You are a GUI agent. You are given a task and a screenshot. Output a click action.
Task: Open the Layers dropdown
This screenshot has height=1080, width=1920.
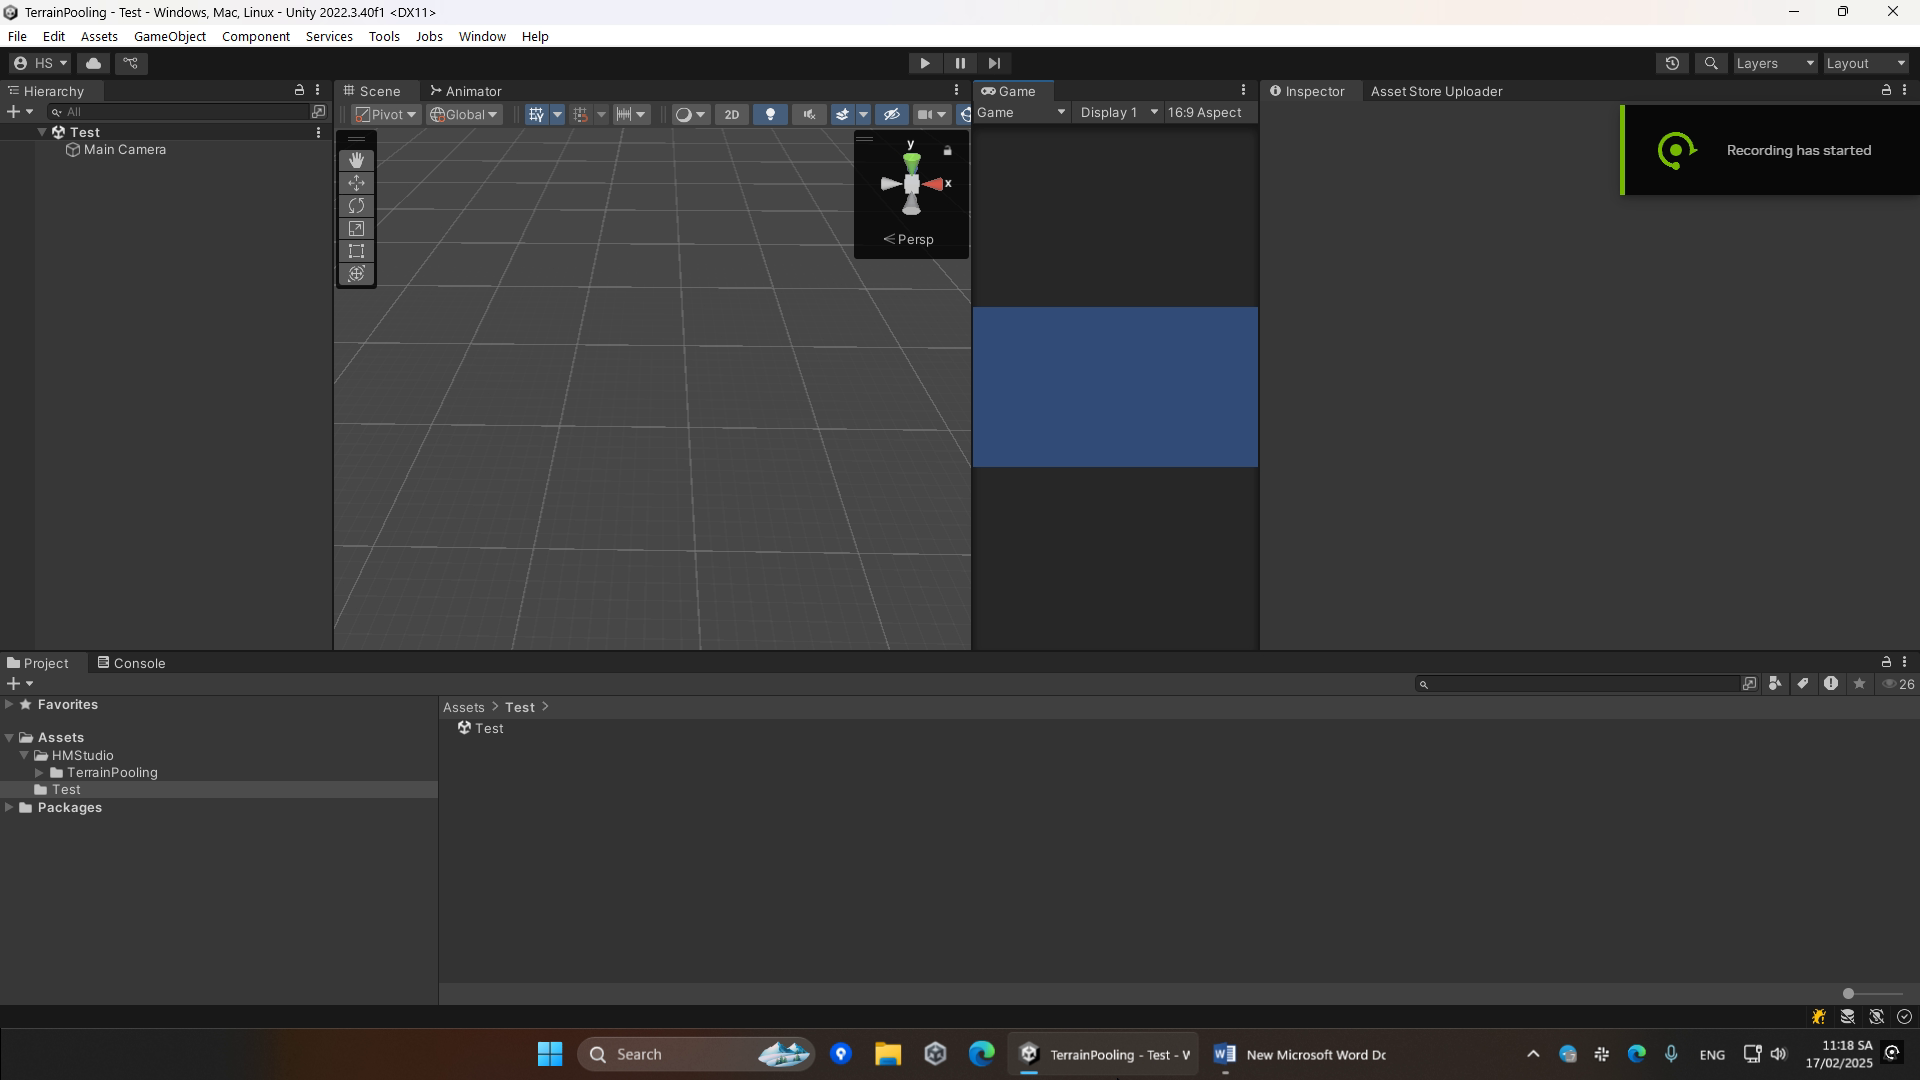tap(1775, 63)
